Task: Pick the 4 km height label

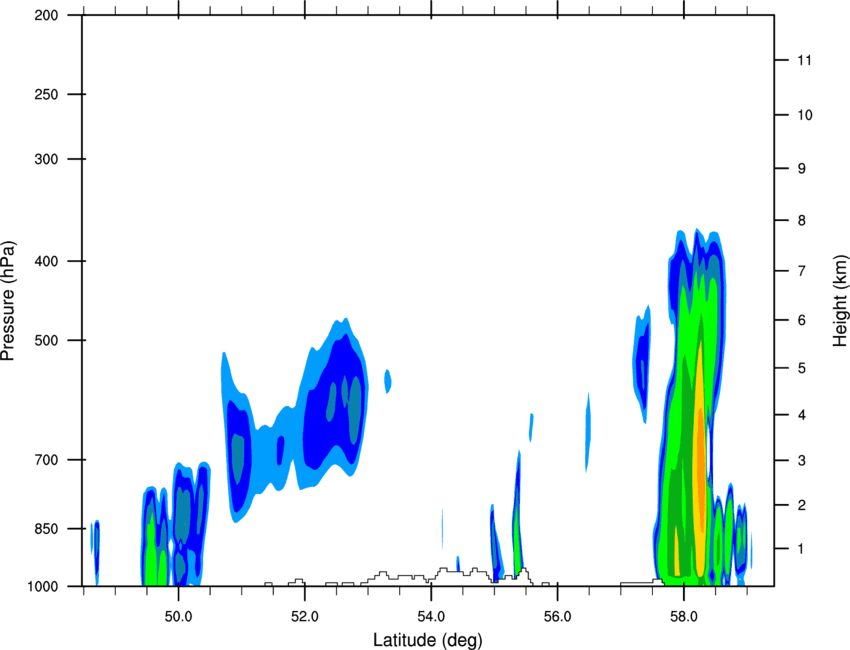Action: (x=801, y=415)
